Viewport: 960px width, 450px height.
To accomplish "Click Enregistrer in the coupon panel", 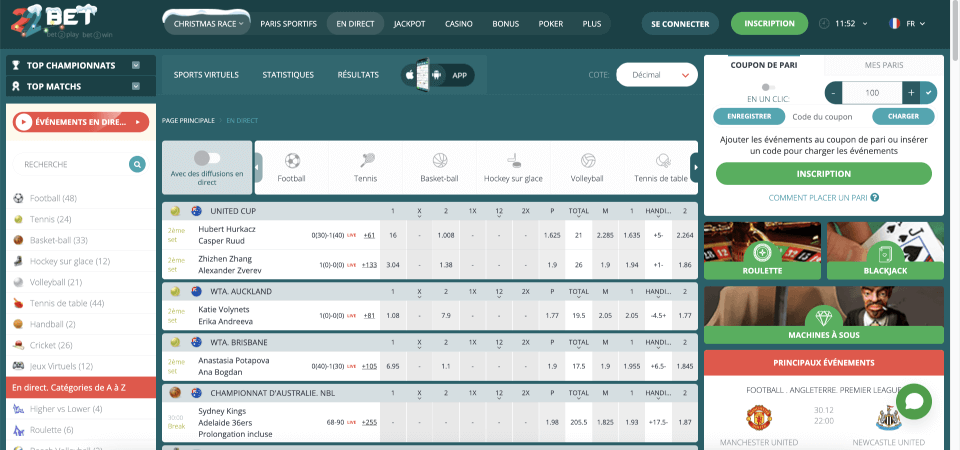I will click(x=750, y=116).
